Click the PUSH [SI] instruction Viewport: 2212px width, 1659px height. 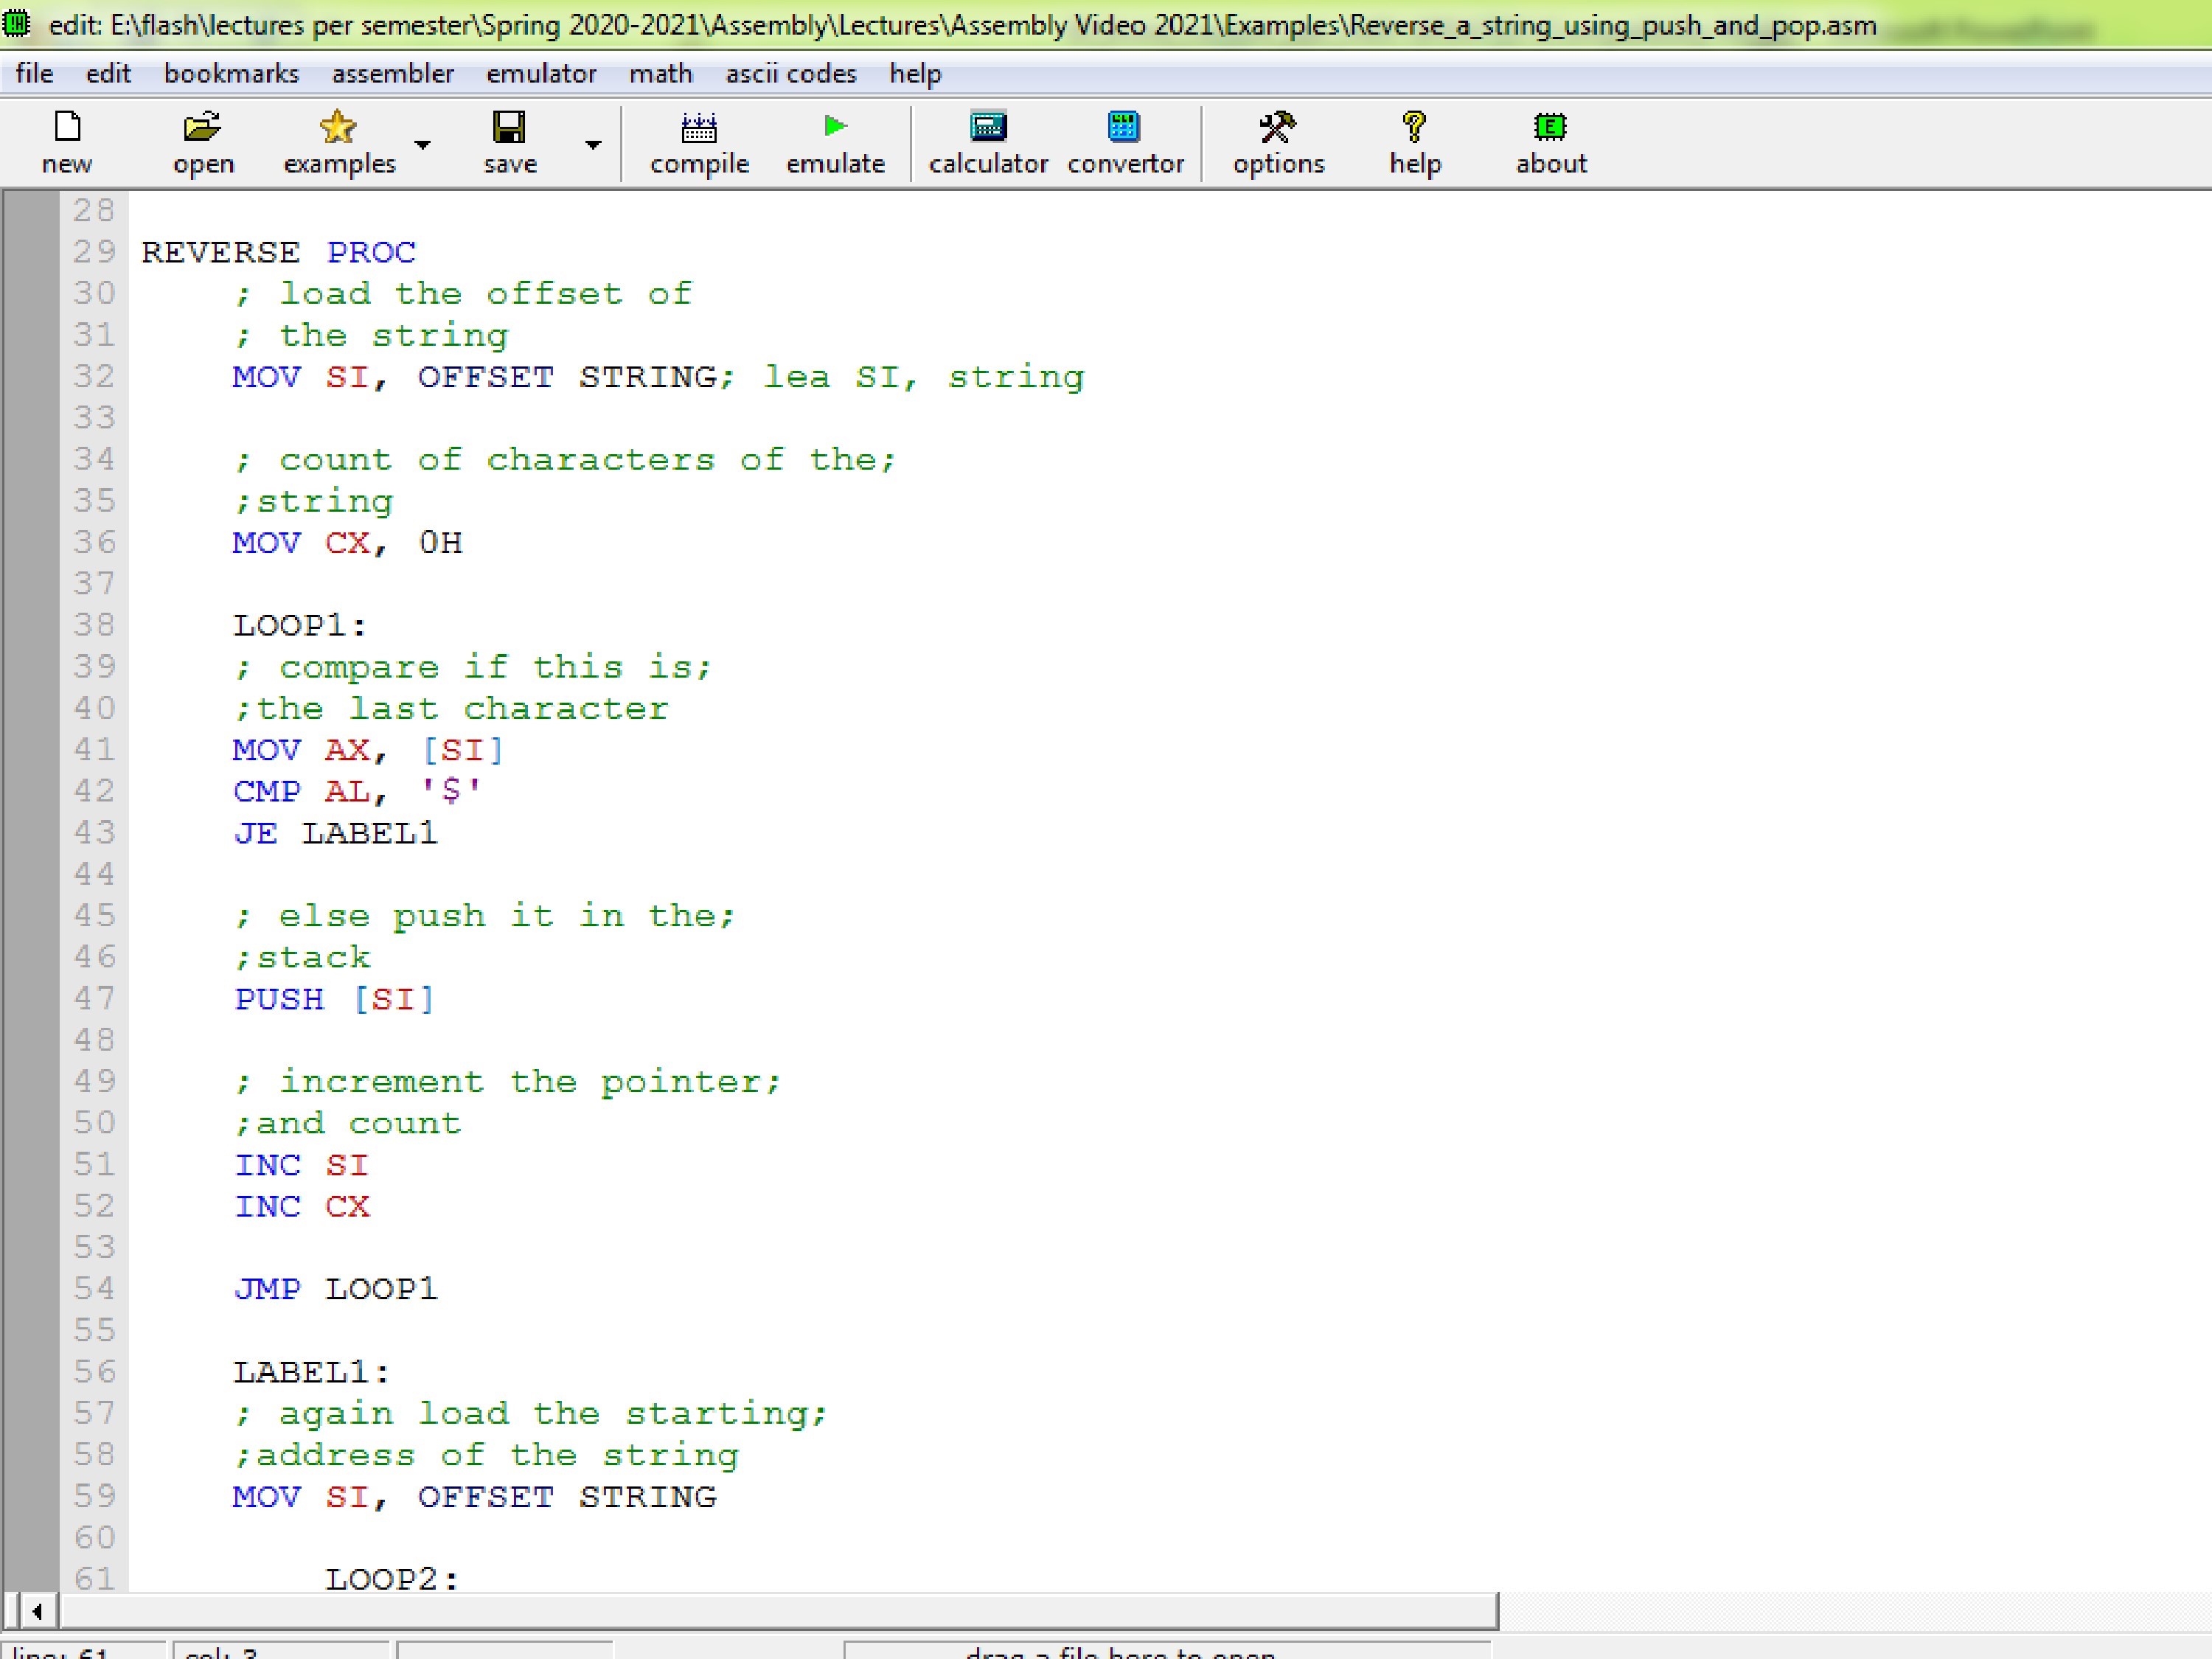click(x=334, y=999)
